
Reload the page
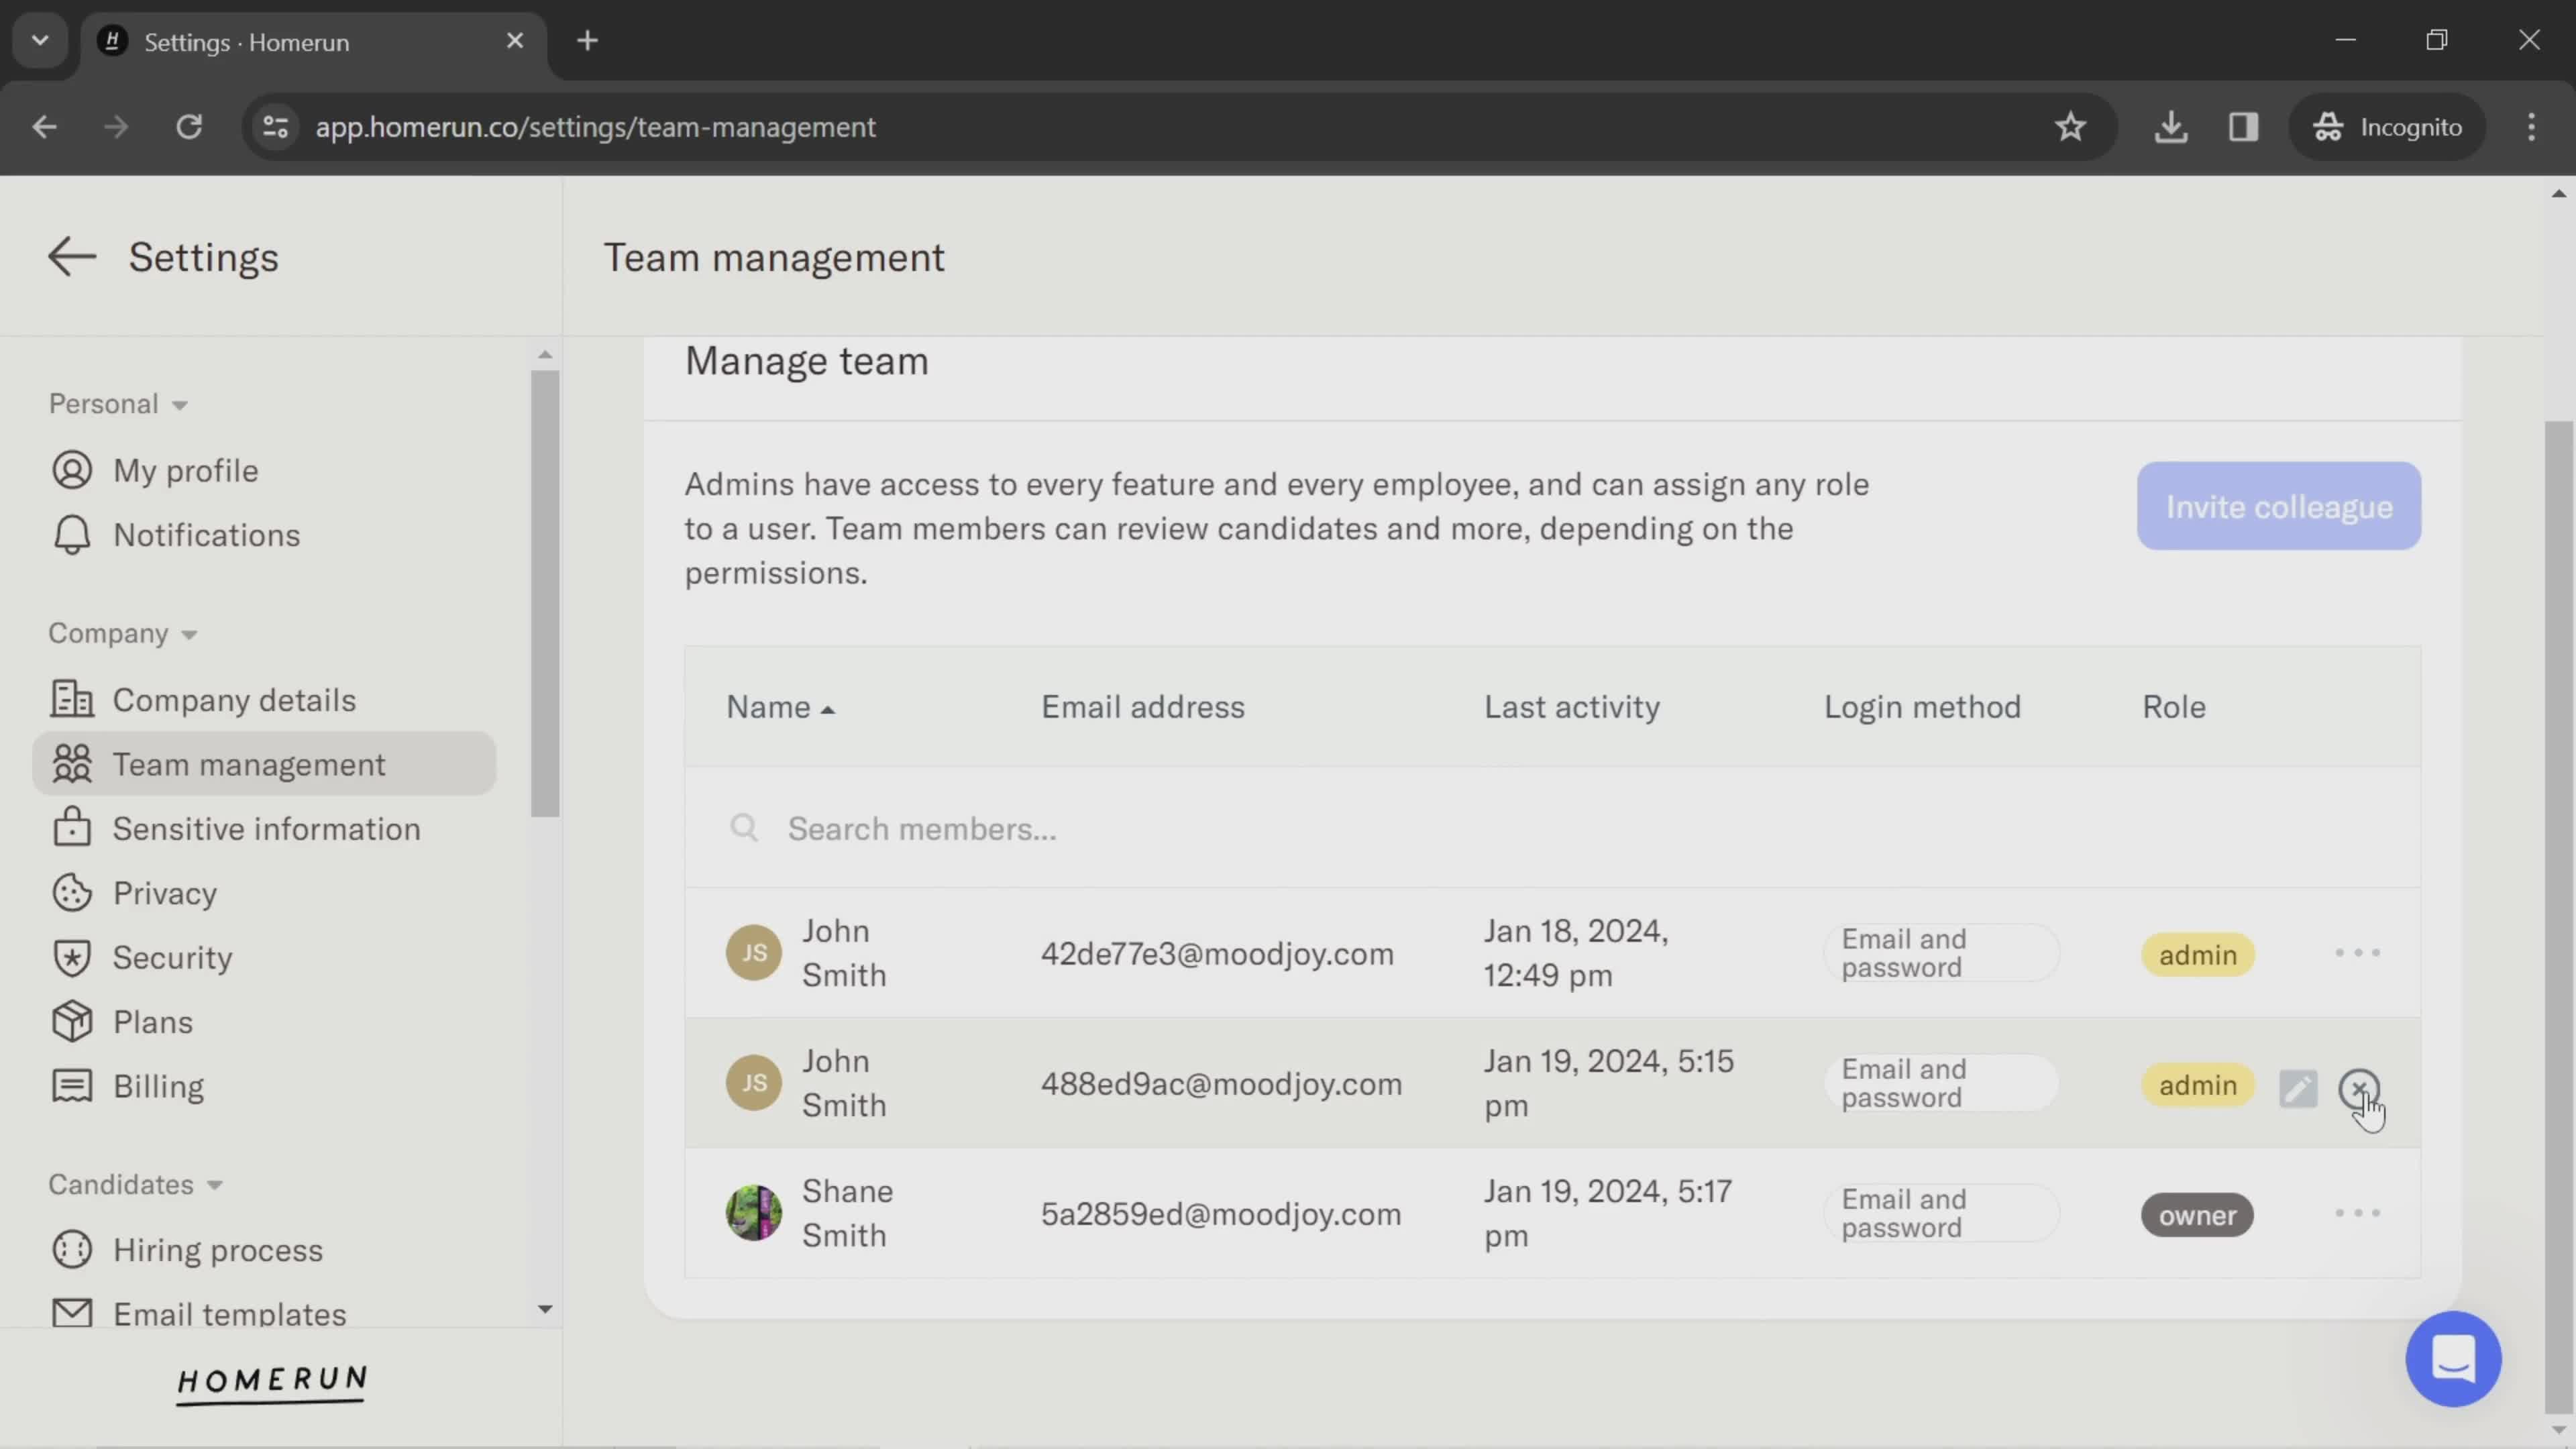pyautogui.click(x=189, y=127)
